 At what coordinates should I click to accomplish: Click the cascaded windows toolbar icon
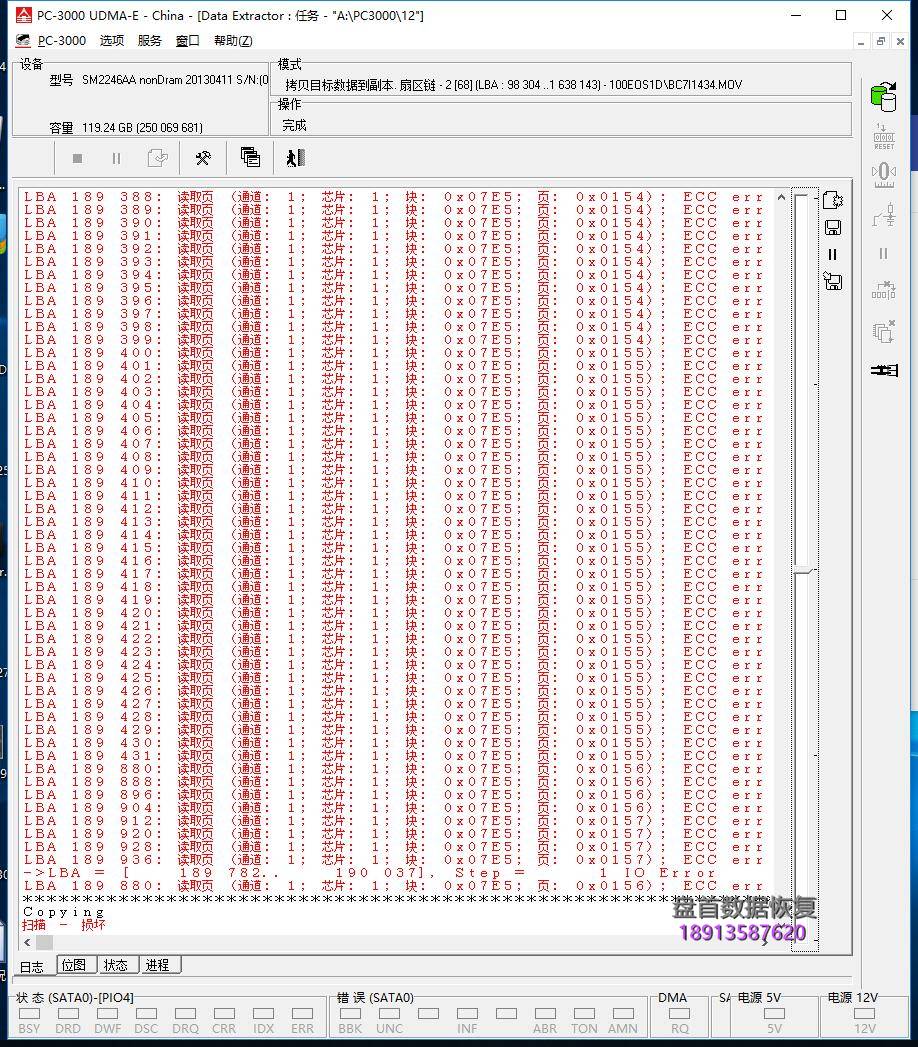click(x=250, y=157)
